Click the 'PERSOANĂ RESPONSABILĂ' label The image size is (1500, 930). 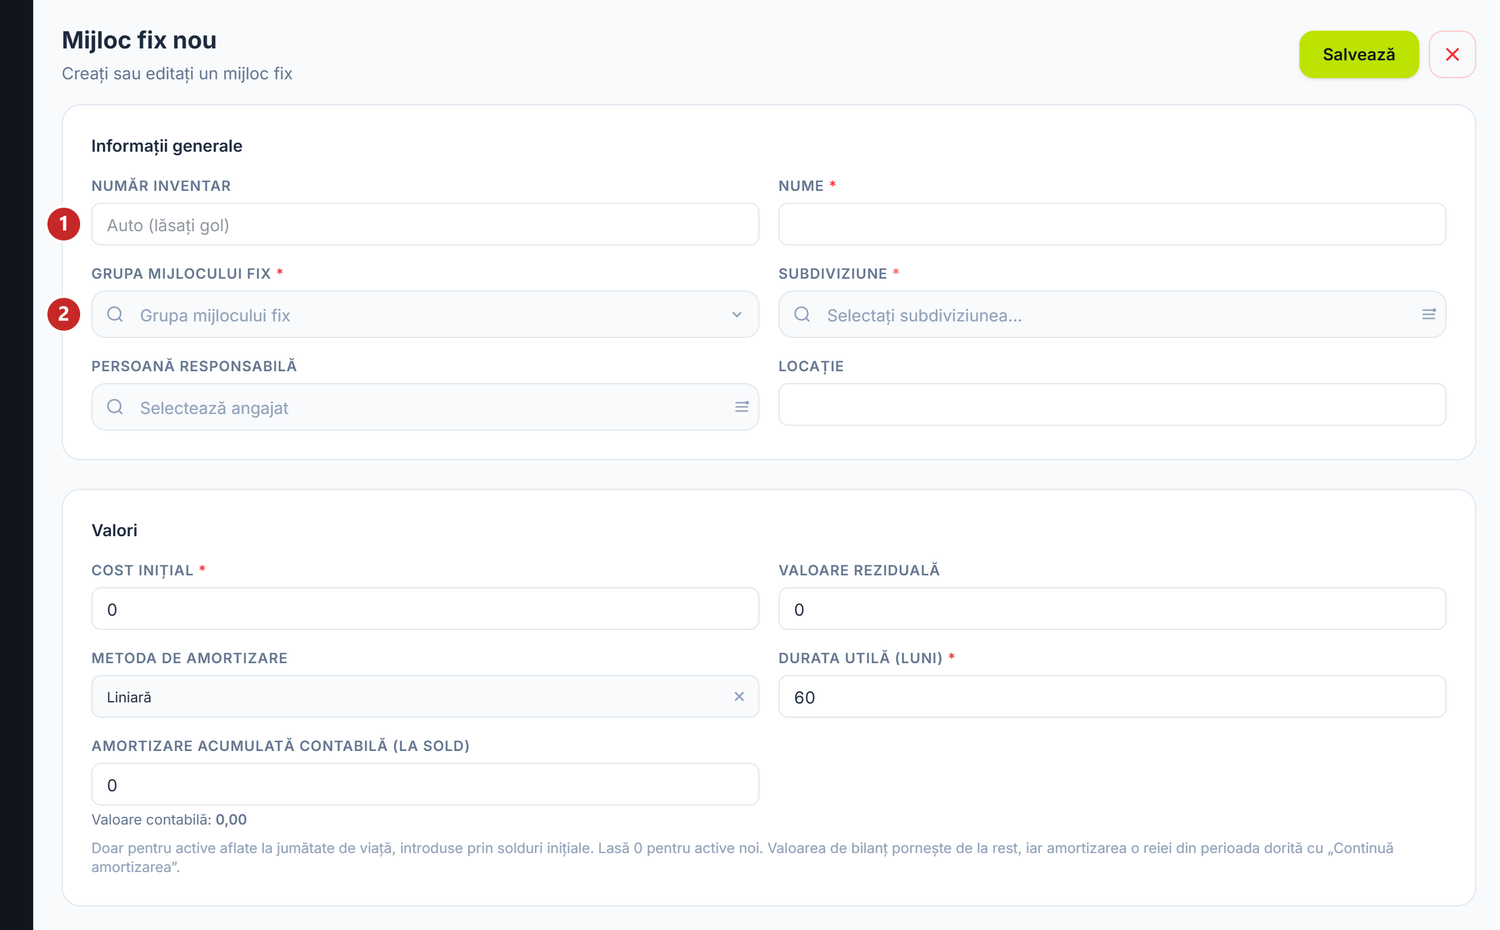coord(194,366)
